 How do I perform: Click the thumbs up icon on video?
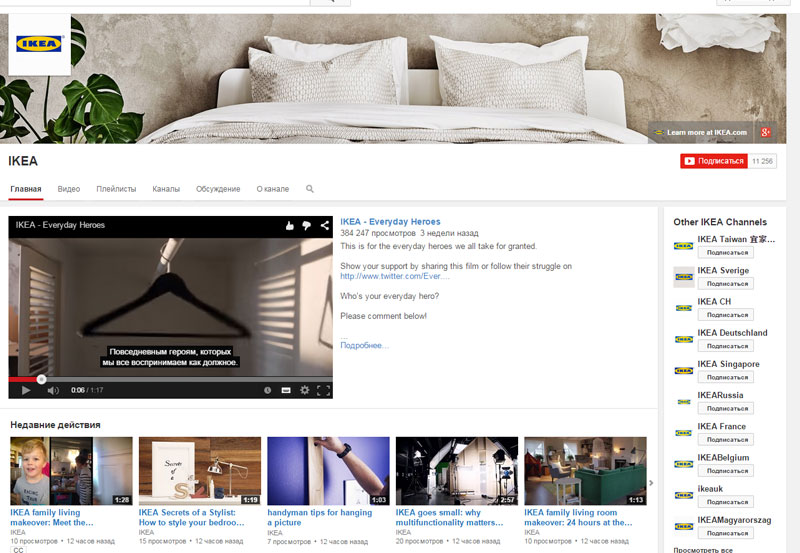pos(290,226)
